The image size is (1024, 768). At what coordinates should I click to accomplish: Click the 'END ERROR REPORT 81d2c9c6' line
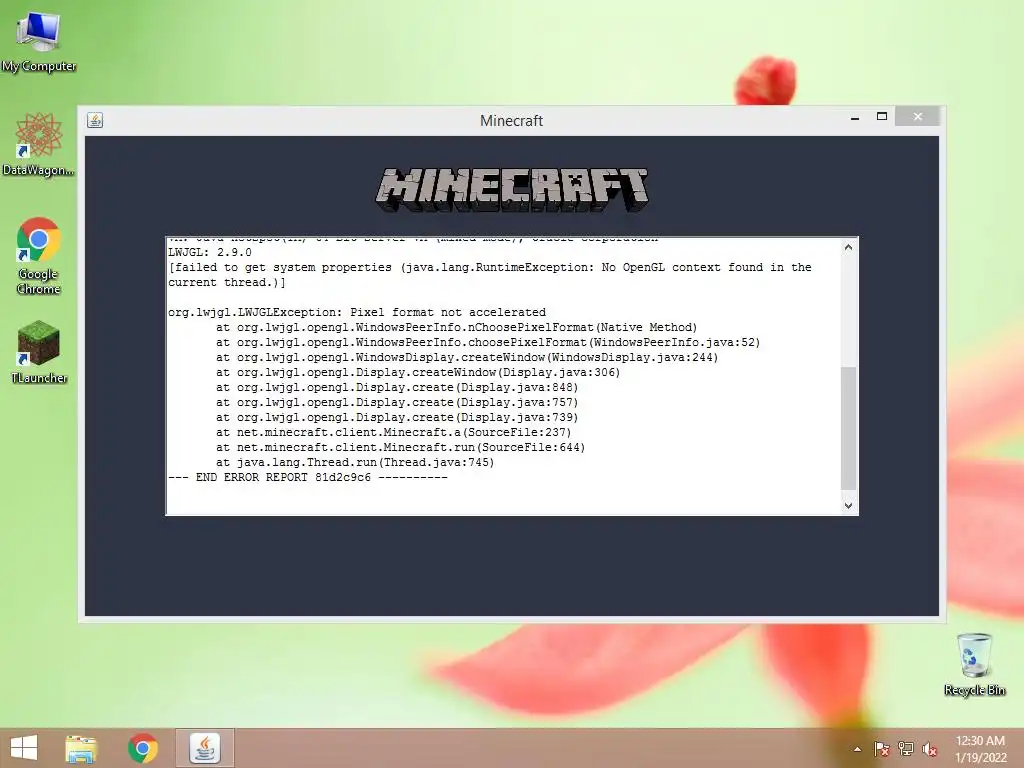(308, 477)
